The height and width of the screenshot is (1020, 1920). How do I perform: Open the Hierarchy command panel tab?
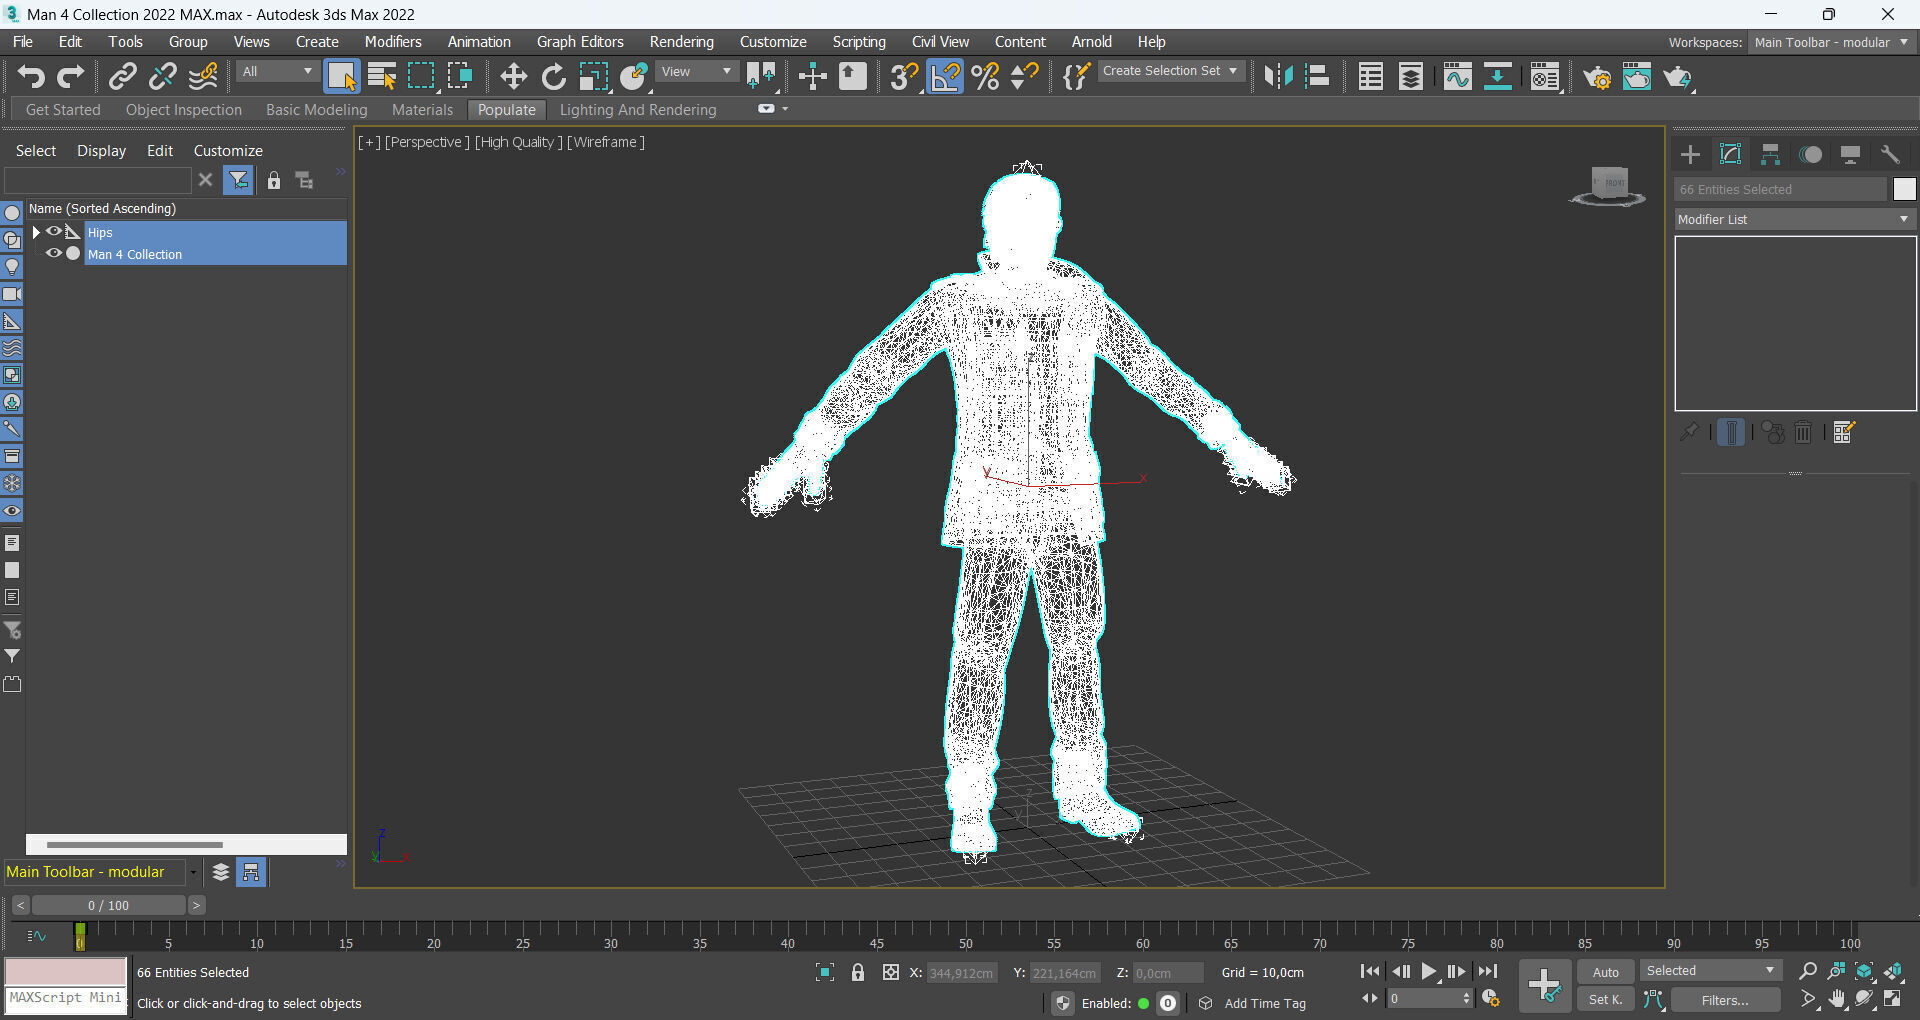[1770, 155]
